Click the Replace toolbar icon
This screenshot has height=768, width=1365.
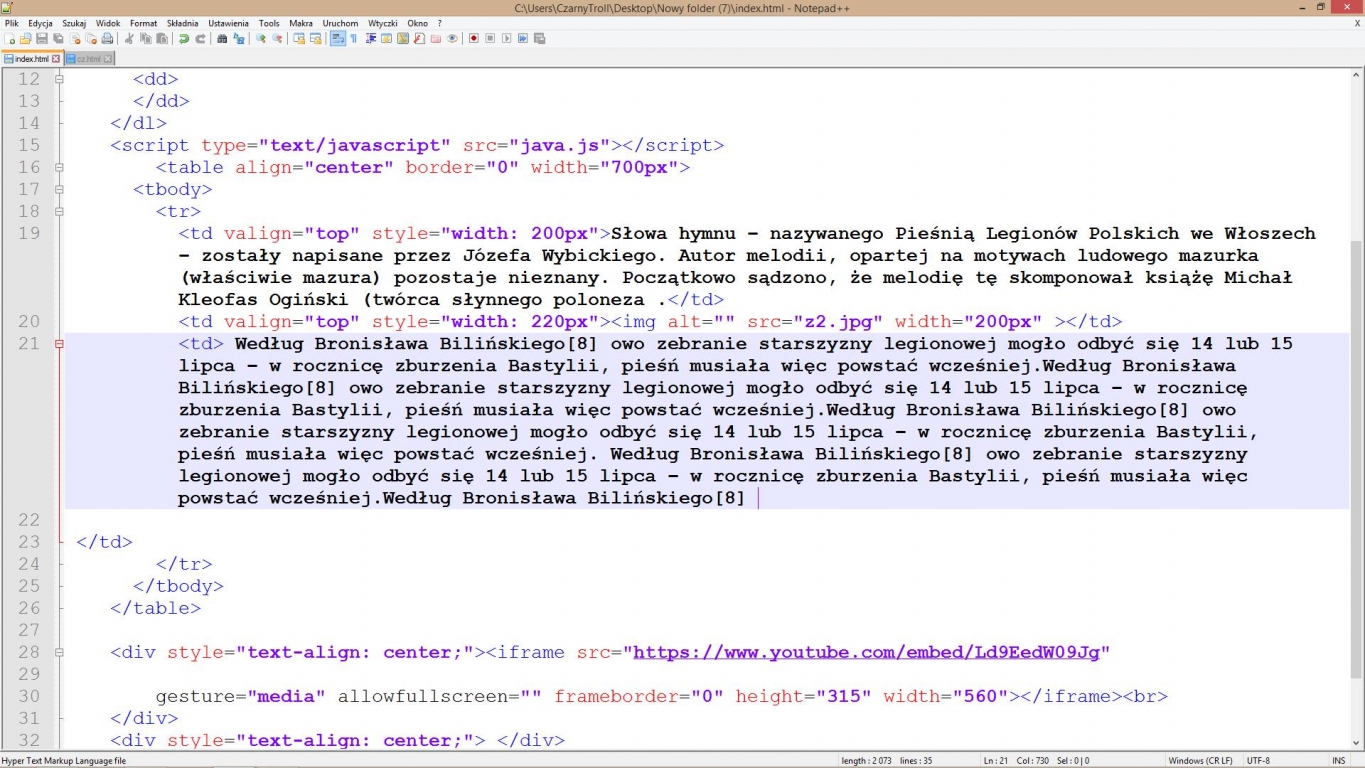tap(238, 39)
